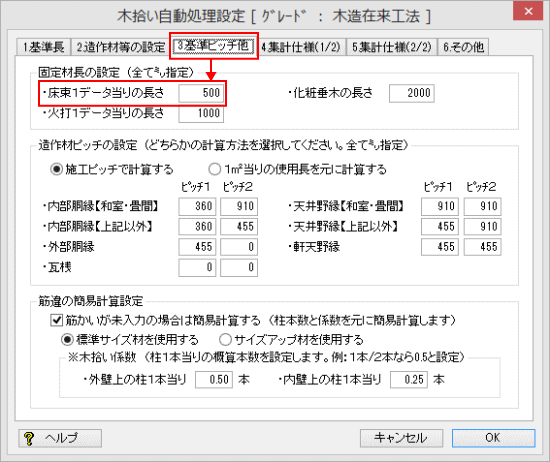Click the 外部胴縁 ピッチ1 field

197,247
